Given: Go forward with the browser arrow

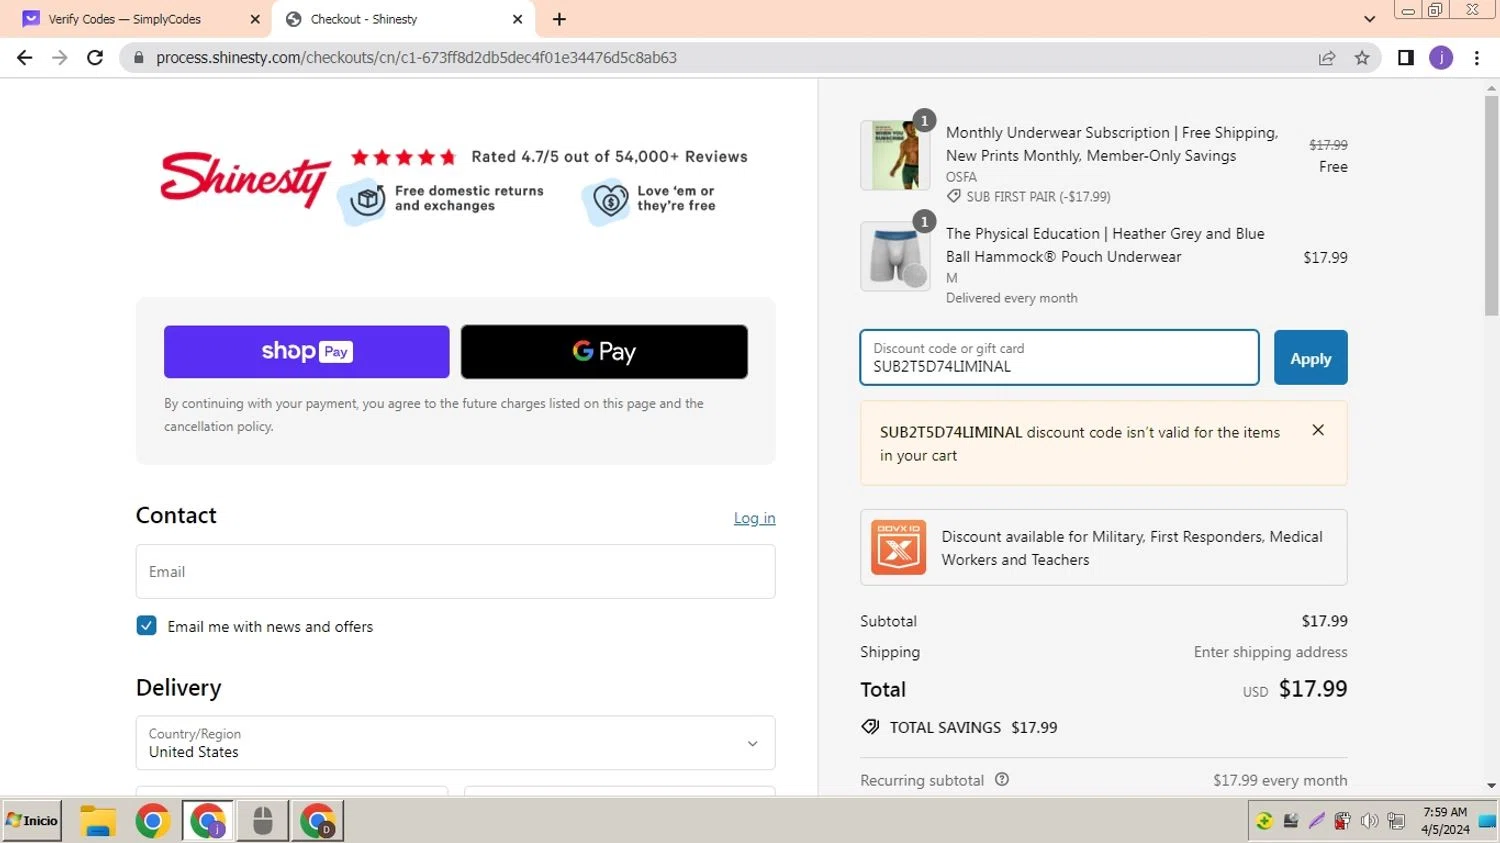Looking at the screenshot, I should pos(60,58).
